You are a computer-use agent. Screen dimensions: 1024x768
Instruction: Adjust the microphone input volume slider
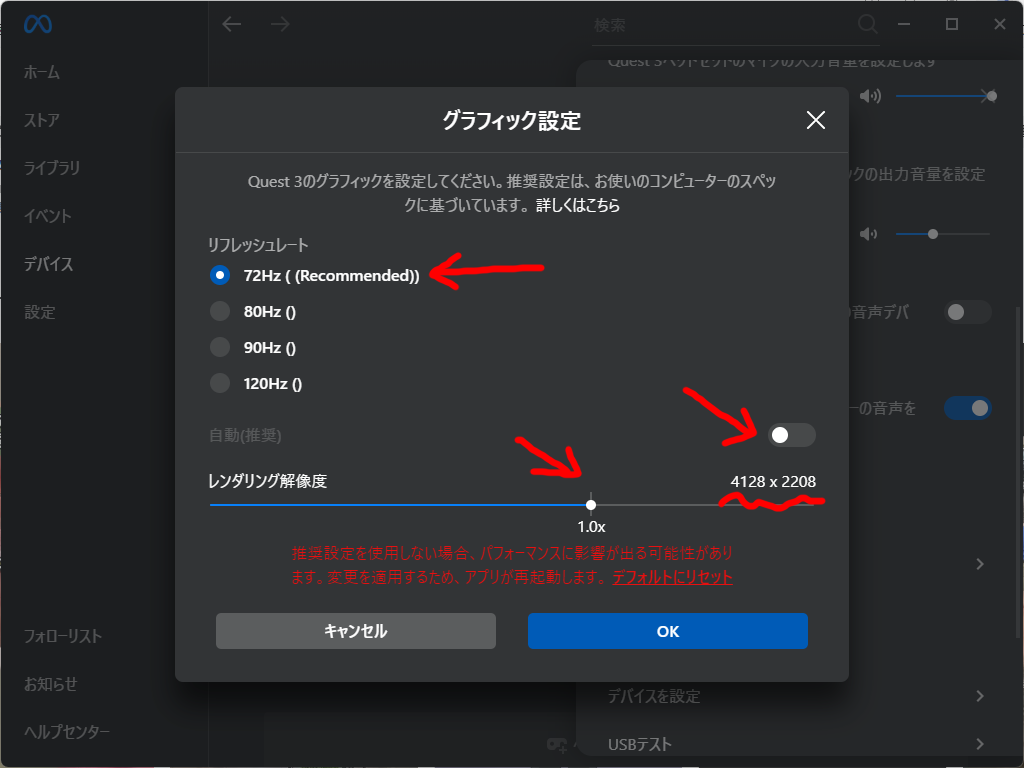coord(946,96)
